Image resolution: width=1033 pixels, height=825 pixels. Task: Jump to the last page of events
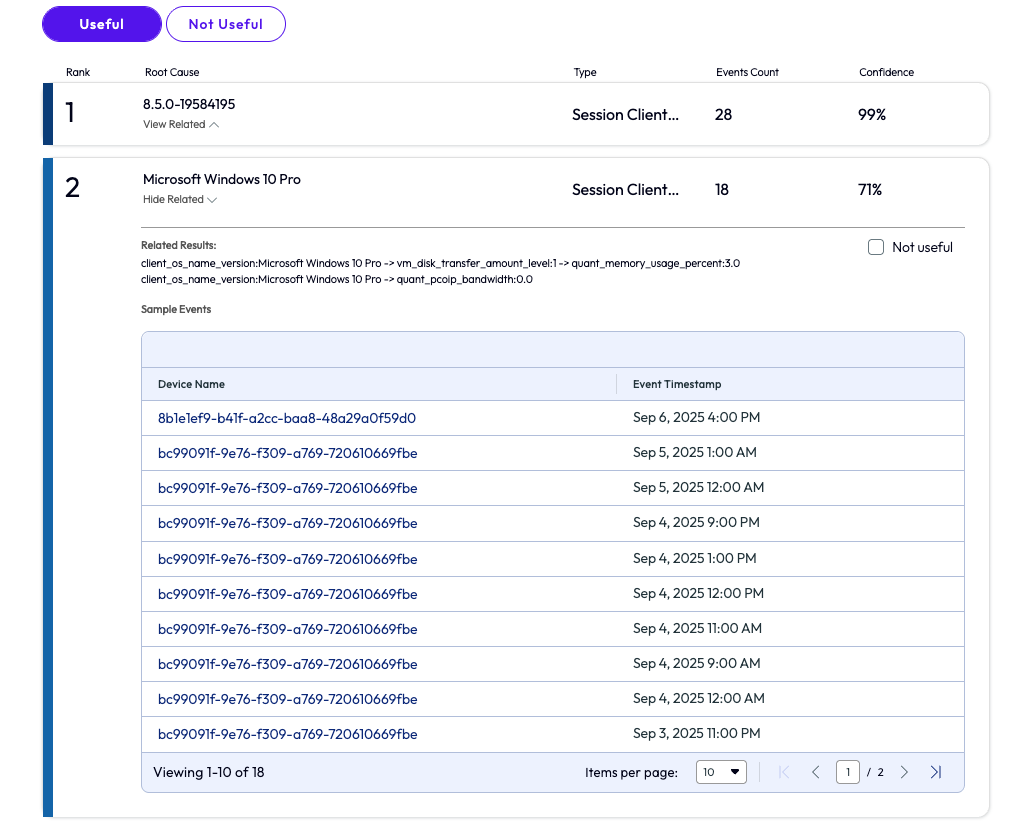[936, 771]
